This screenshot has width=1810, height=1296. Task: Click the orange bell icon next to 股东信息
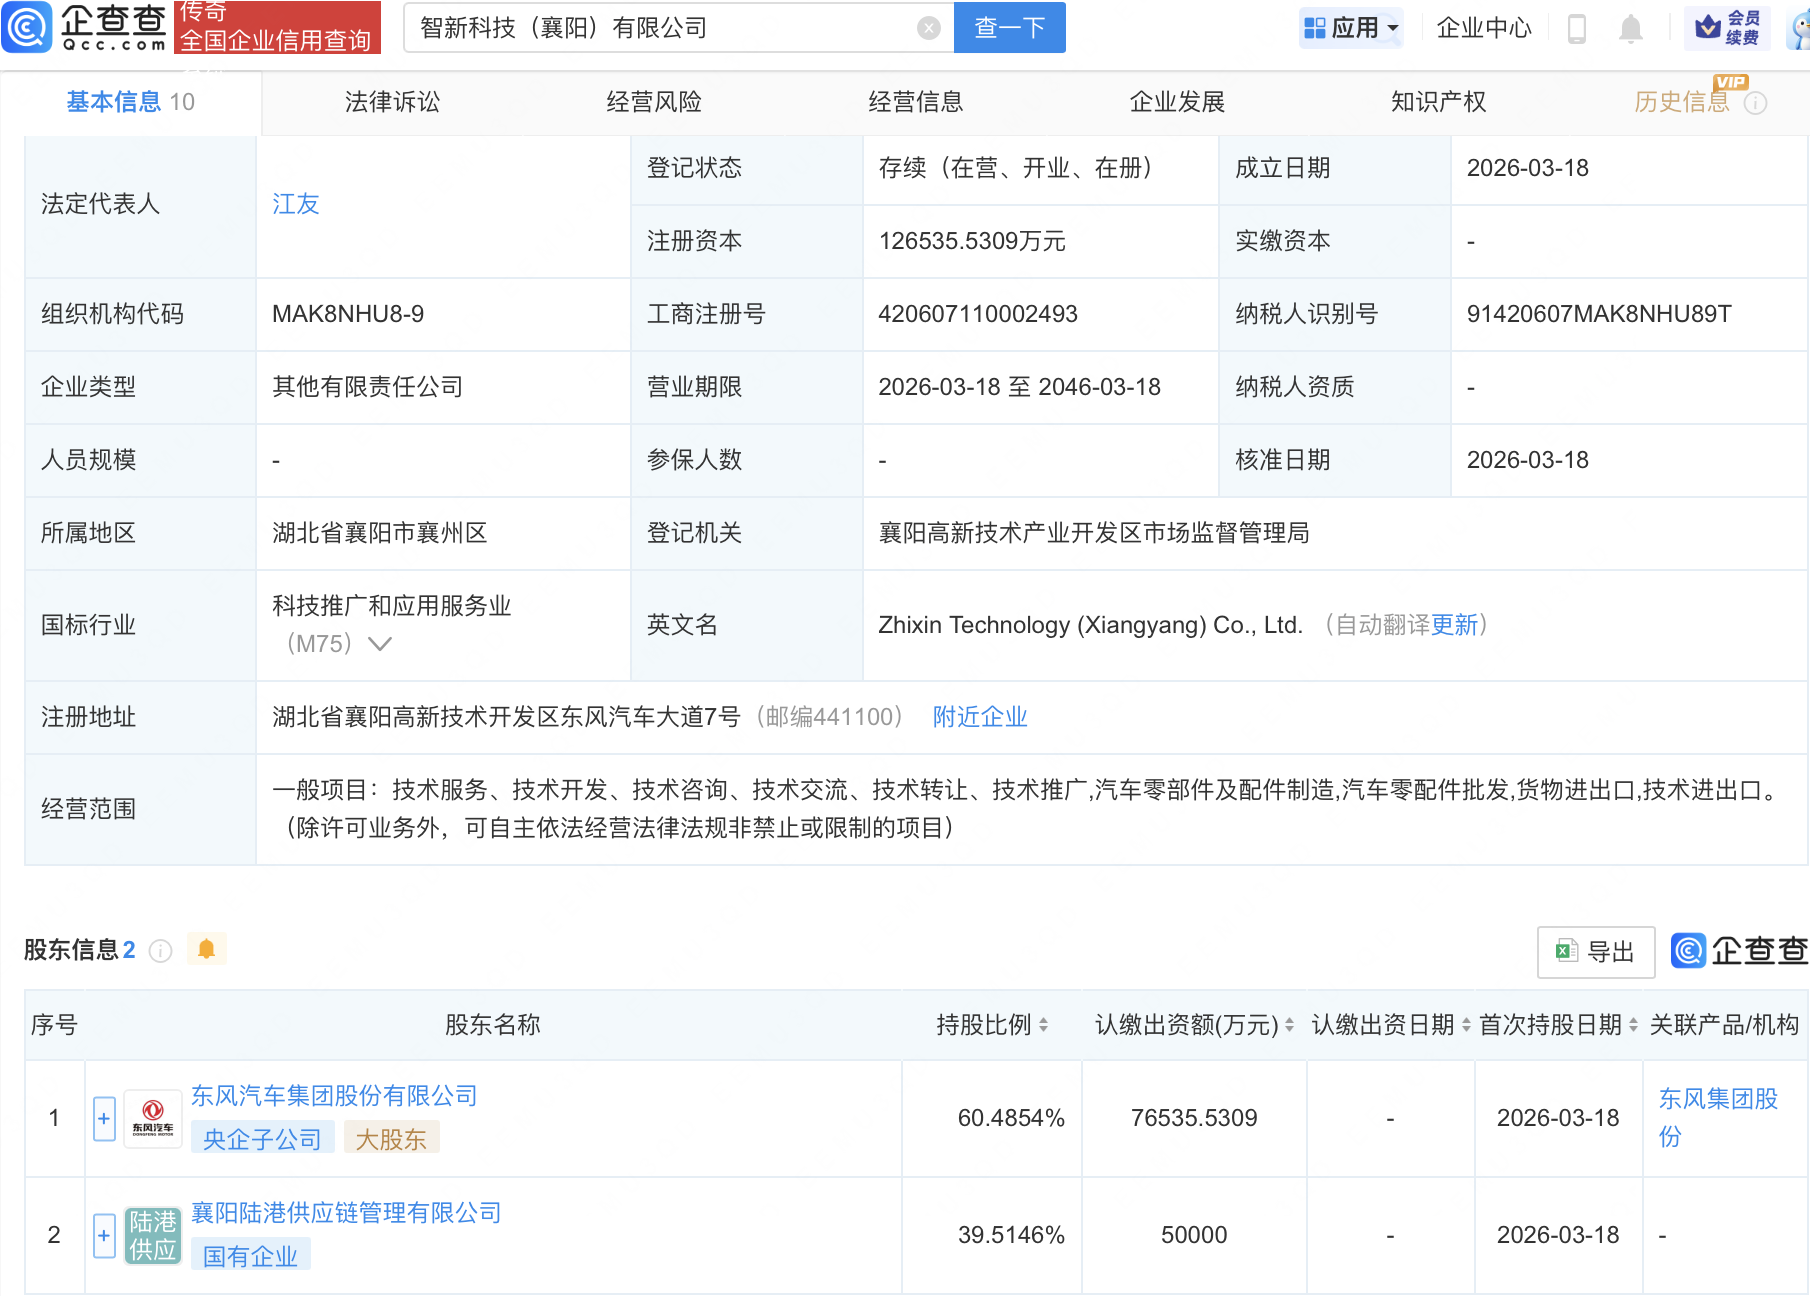pyautogui.click(x=207, y=948)
